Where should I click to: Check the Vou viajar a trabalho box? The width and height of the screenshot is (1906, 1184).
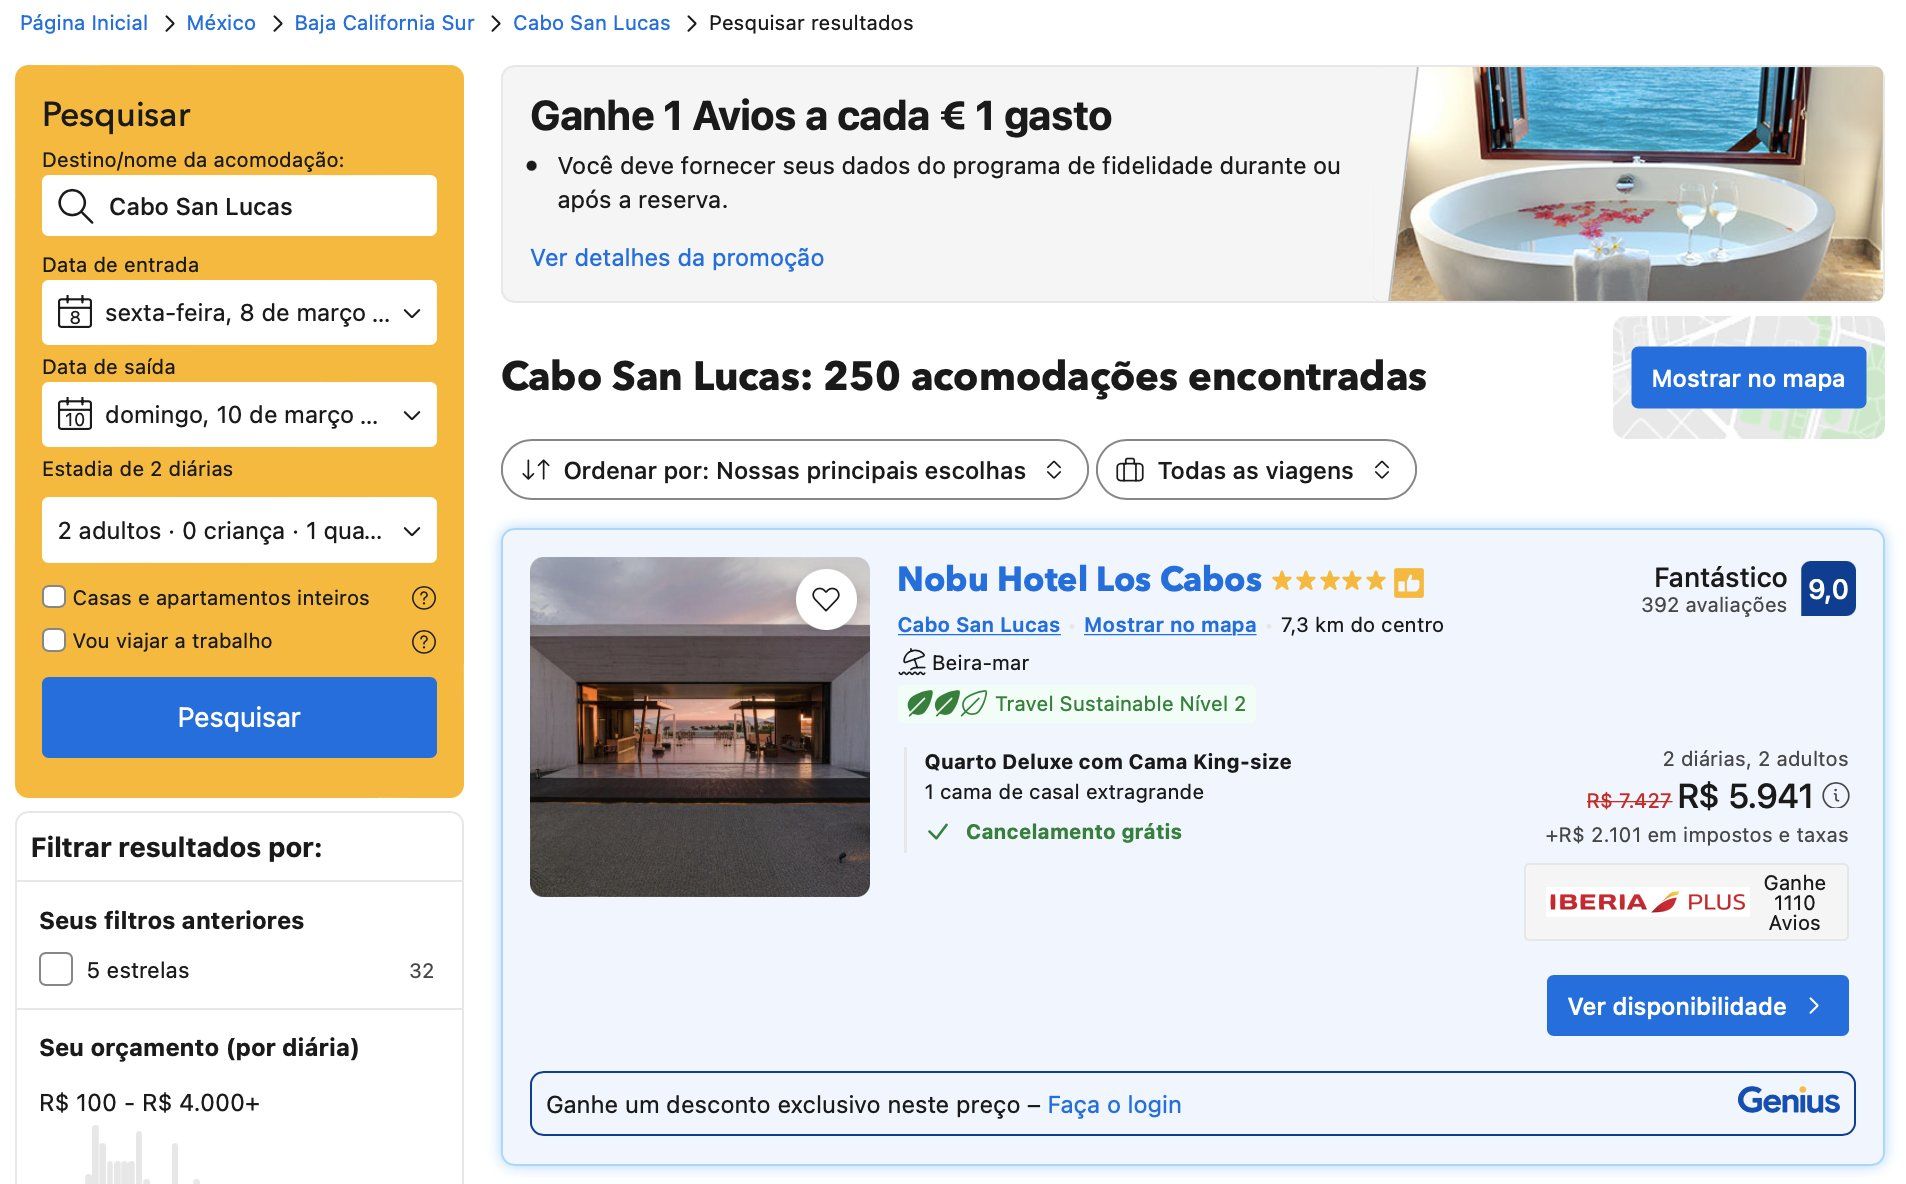coord(54,640)
